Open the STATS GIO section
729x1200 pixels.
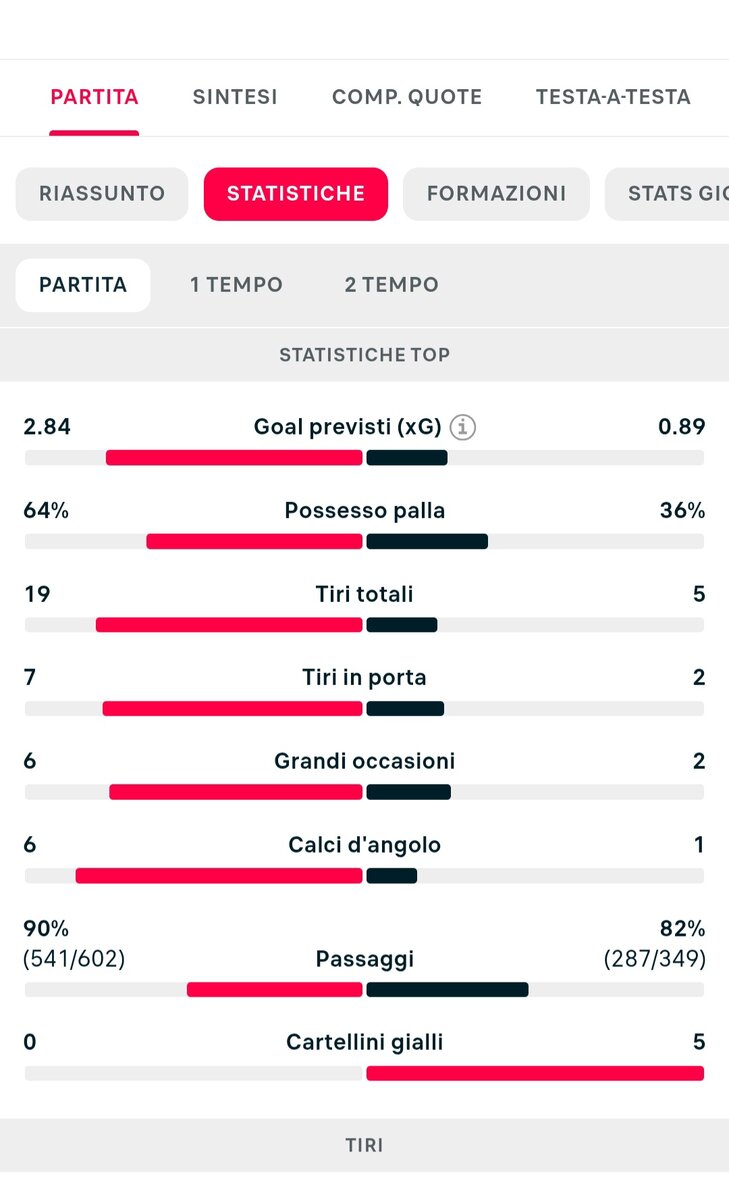coord(667,194)
